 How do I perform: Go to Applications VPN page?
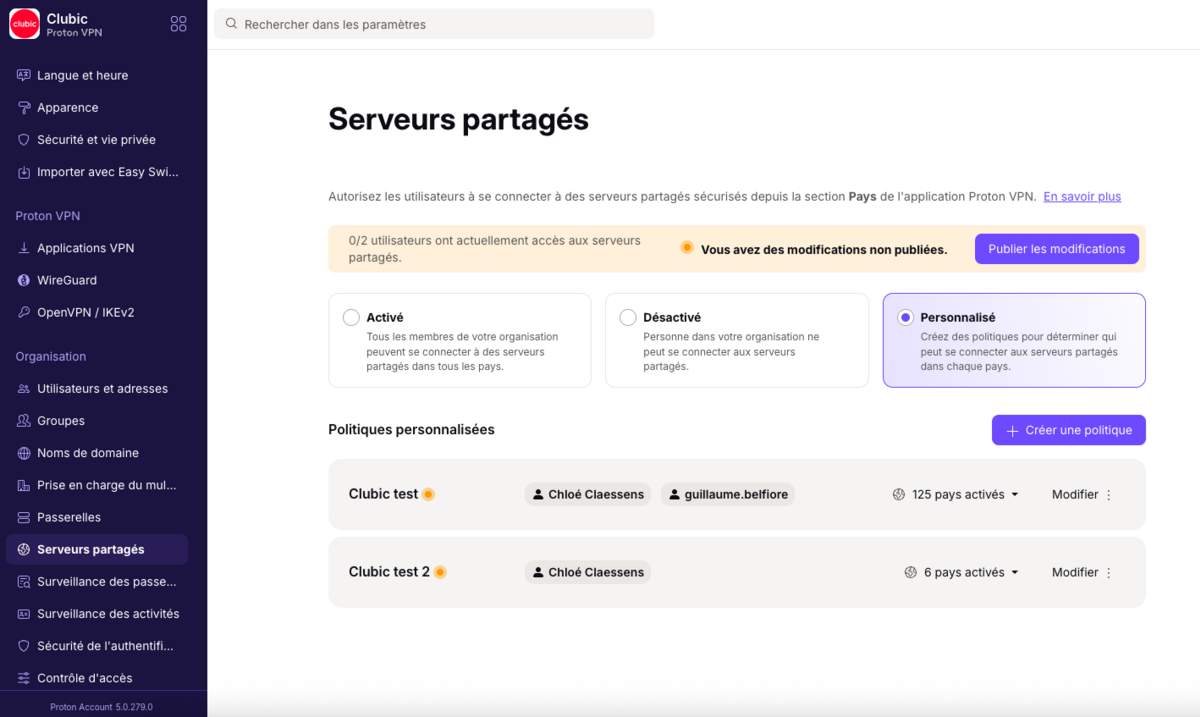(x=96, y=248)
